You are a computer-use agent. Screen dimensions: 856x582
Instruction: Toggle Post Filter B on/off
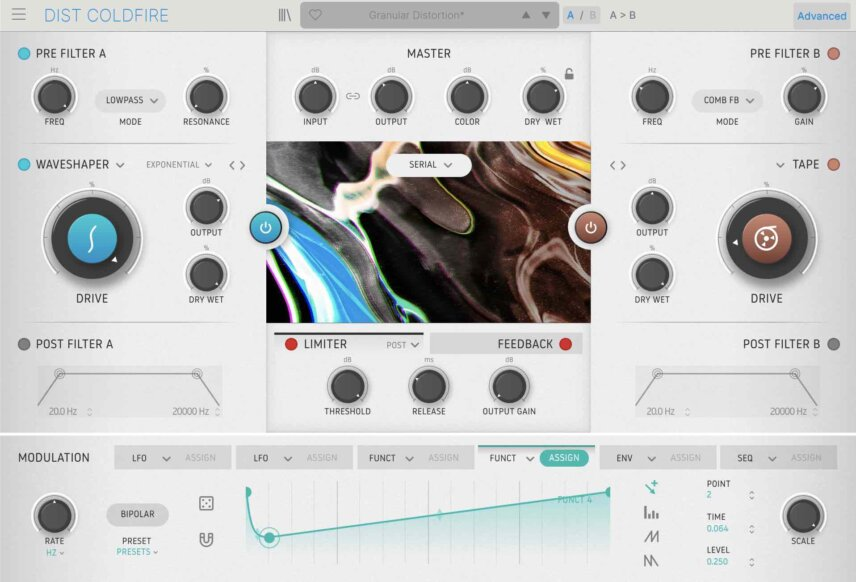point(834,344)
